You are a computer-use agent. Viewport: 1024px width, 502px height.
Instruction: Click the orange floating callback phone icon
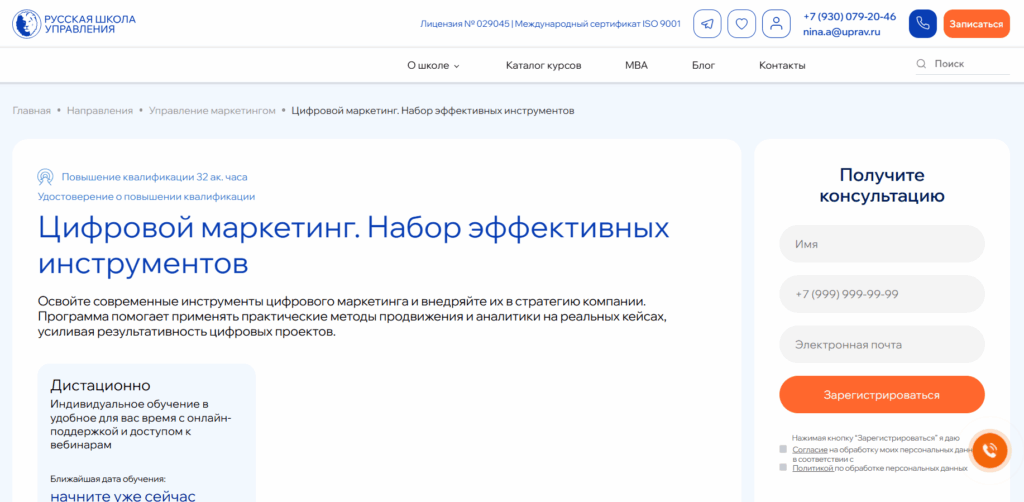point(989,450)
